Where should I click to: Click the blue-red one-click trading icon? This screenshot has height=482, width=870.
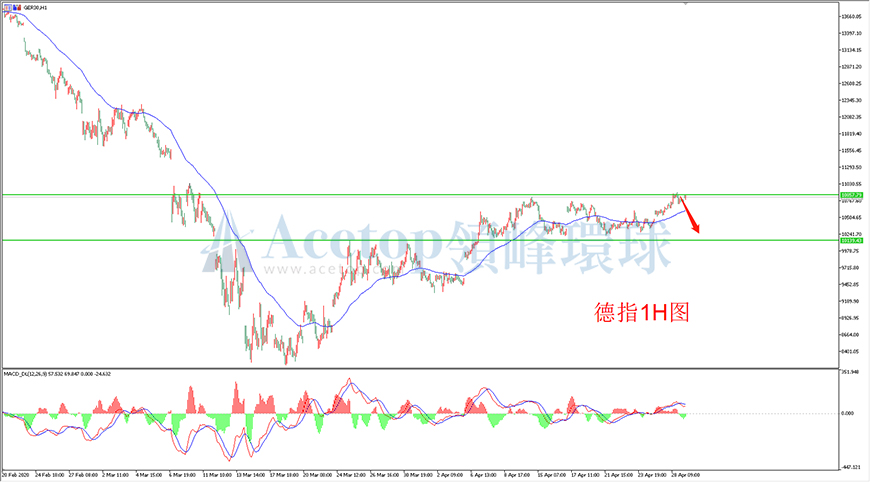[x=17, y=8]
